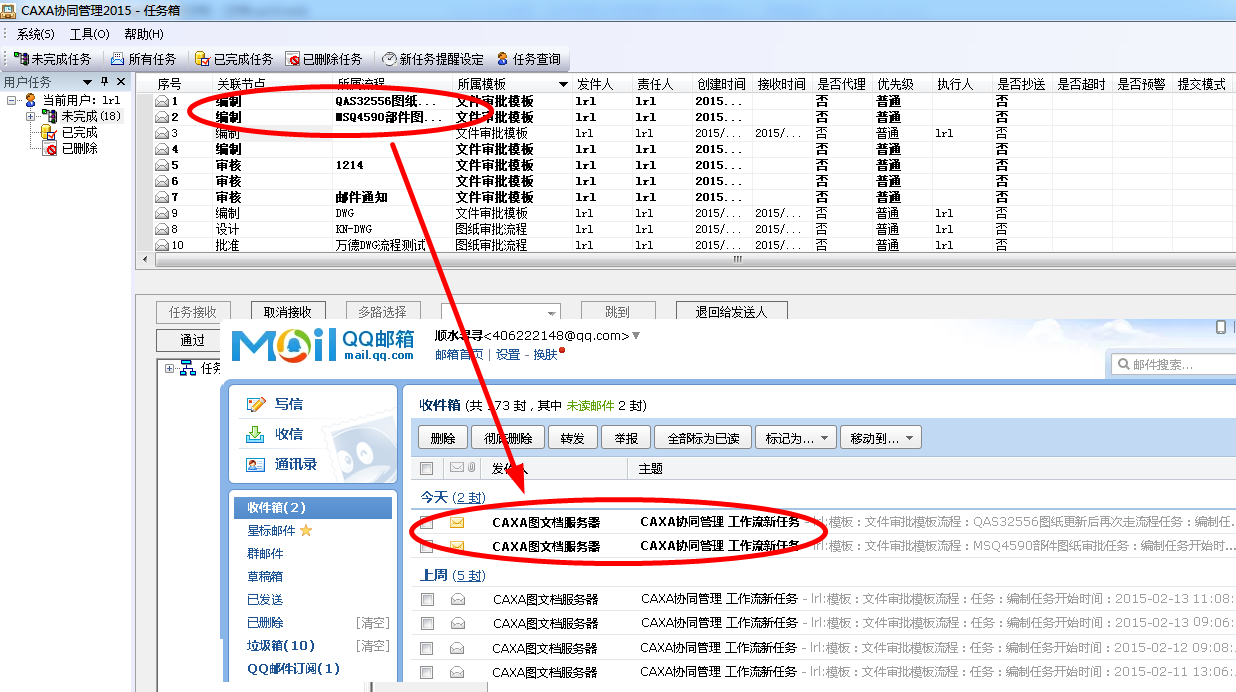This screenshot has height=692, width=1236.
Task: Open the empty combo box beside 多路选择
Action: [x=500, y=312]
